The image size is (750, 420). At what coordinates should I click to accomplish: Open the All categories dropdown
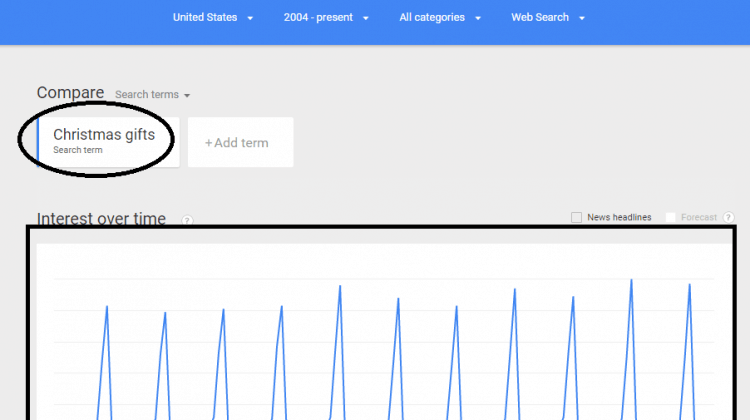[x=440, y=18]
